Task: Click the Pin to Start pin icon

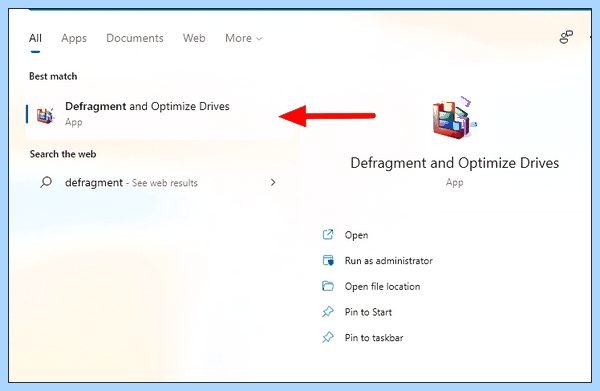Action: (x=328, y=312)
